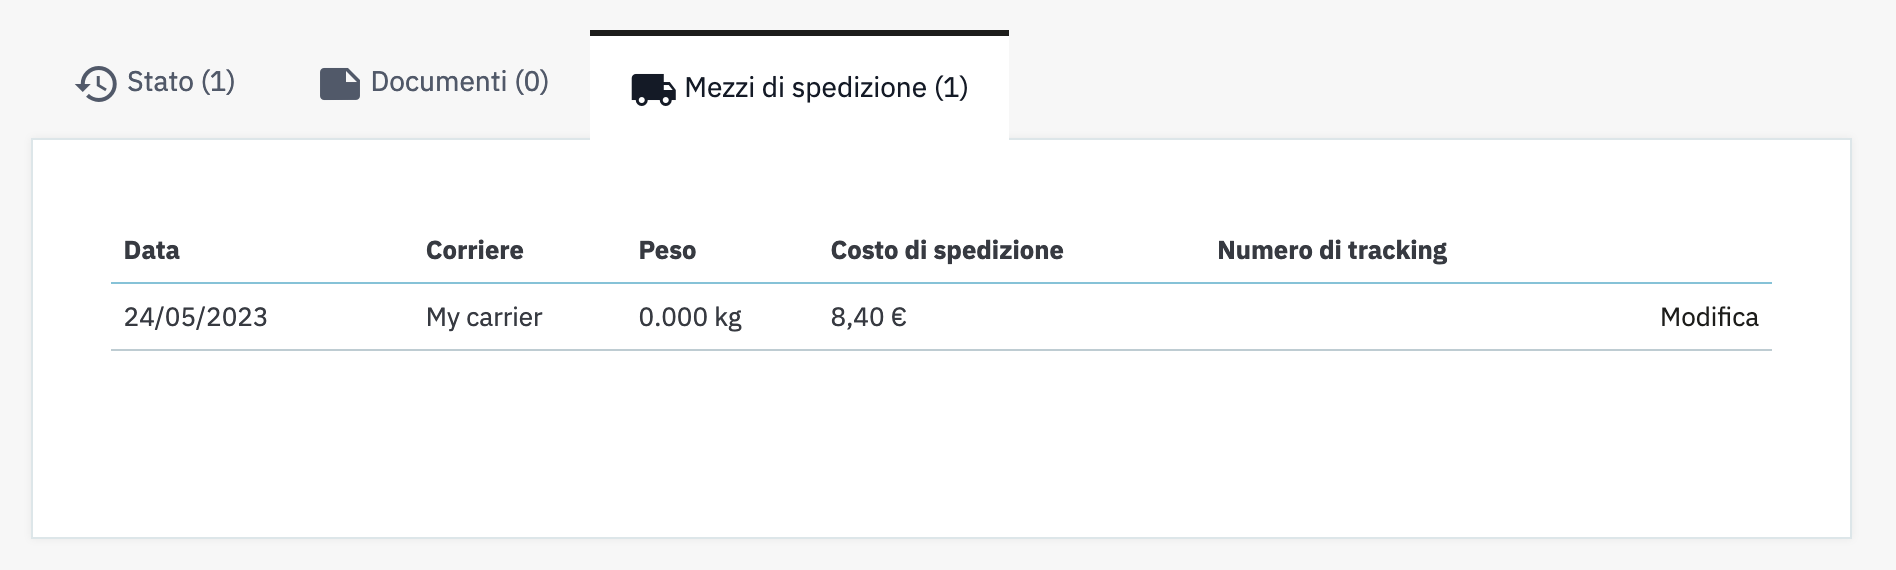
Task: Click the Costo di spedizione header
Action: (946, 250)
